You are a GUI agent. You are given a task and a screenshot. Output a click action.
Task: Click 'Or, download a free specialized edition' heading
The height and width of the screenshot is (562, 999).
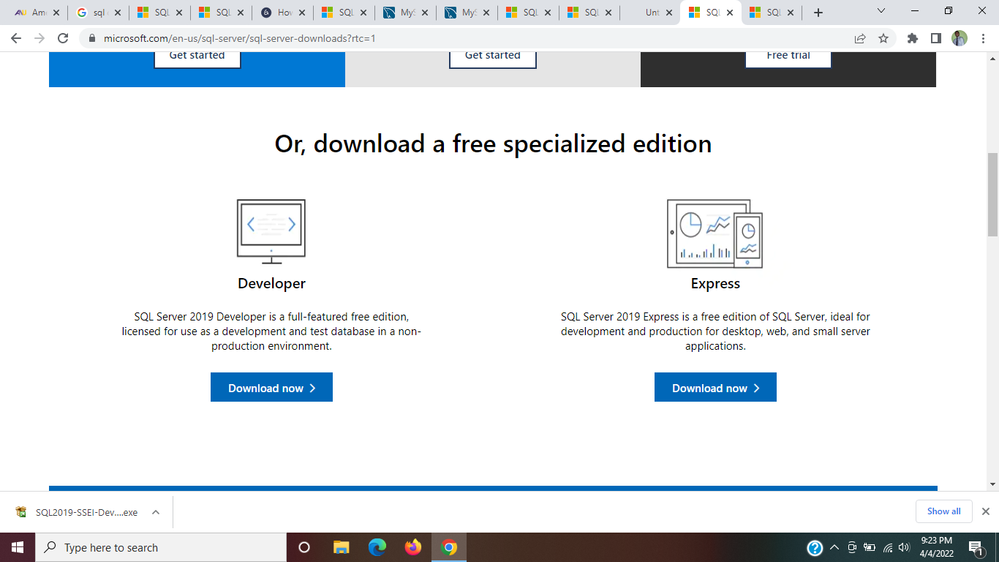click(x=492, y=144)
